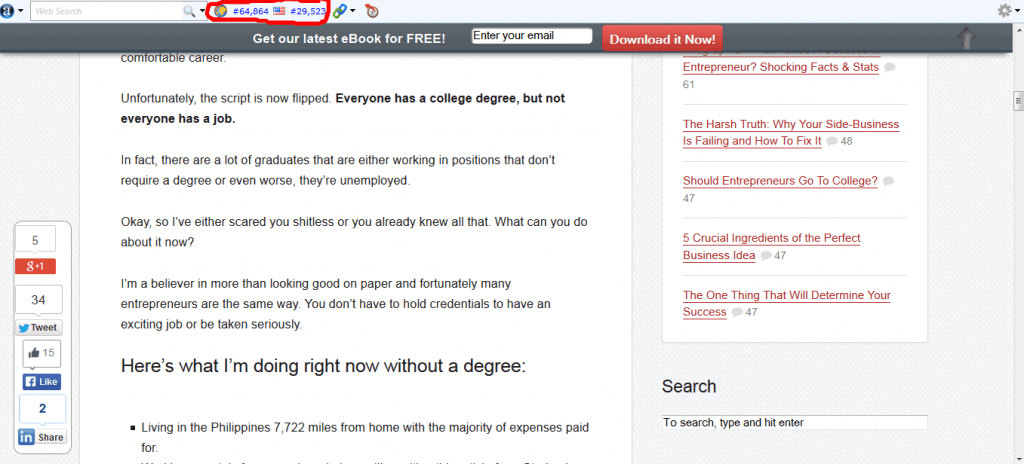1024x464 pixels.
Task: Click comment bubble after Shocking Facts & Stats
Action: coord(889,67)
